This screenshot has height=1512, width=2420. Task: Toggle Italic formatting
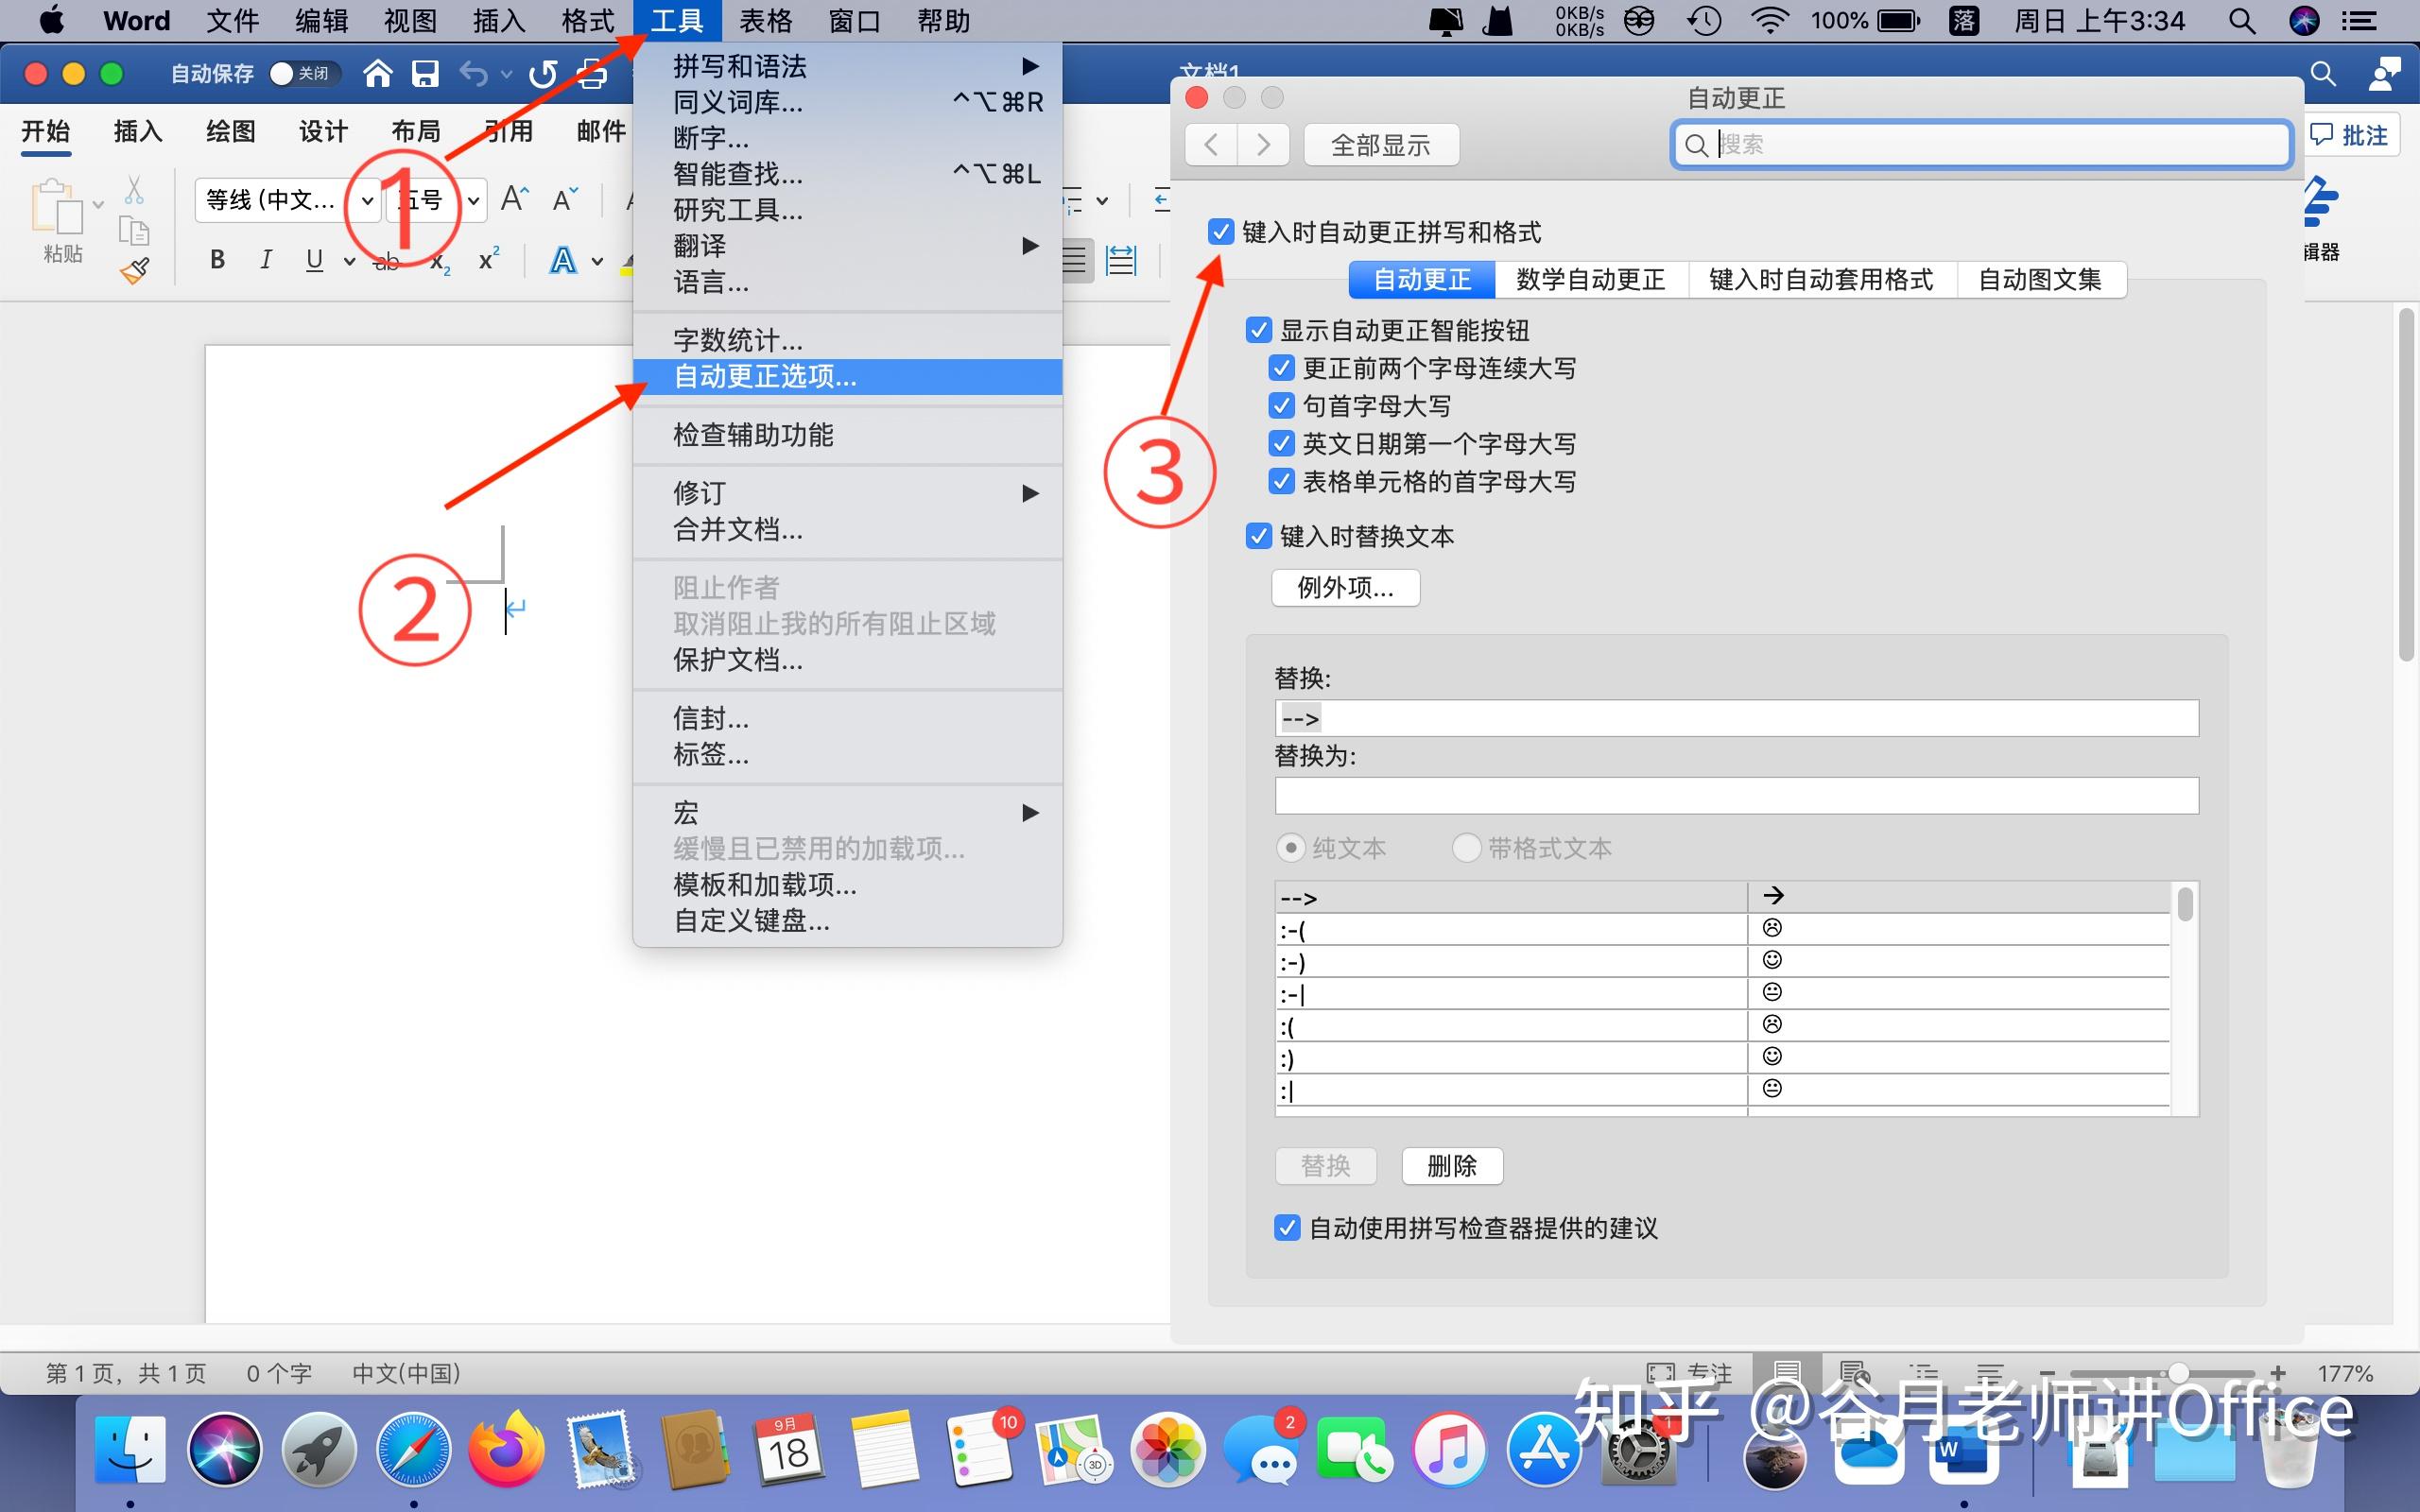coord(265,260)
